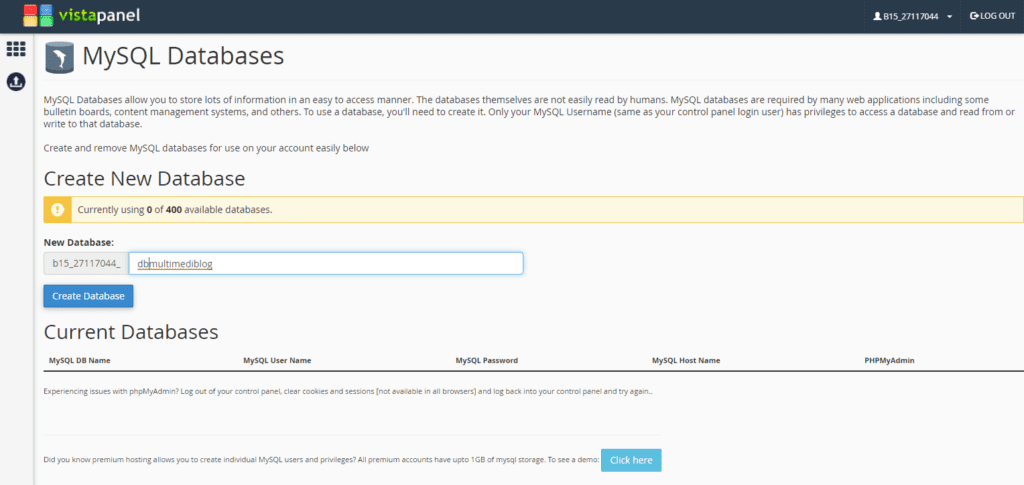The height and width of the screenshot is (485, 1024).
Task: Click the VistaPanel logo
Action: tap(82, 16)
